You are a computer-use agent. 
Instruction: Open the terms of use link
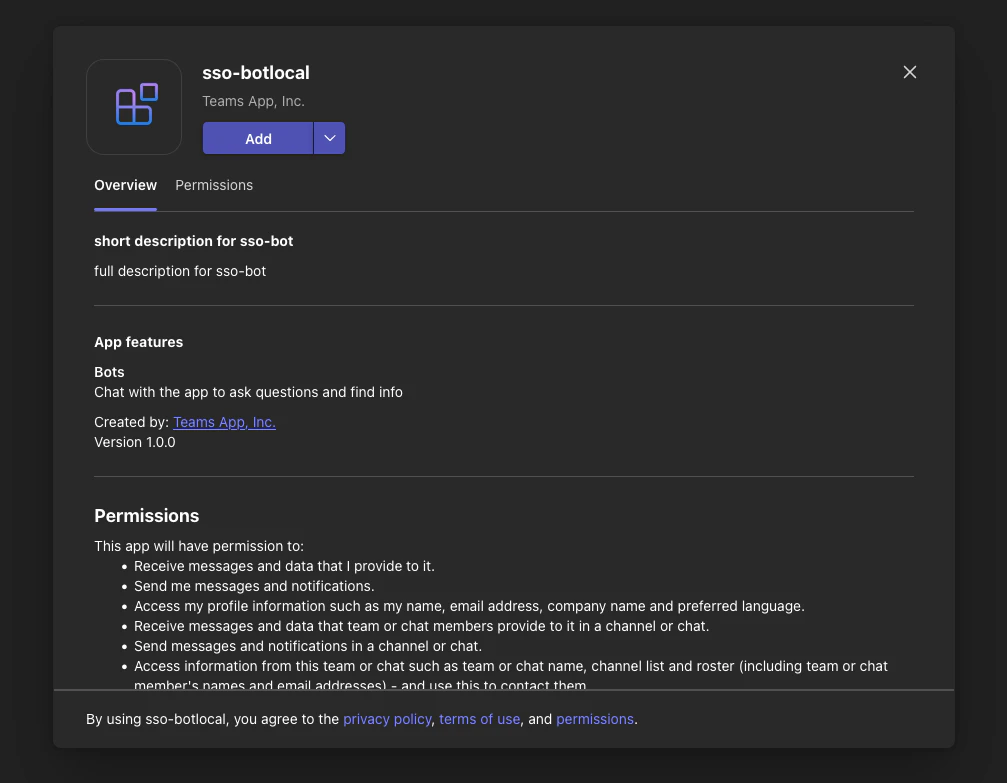tap(479, 719)
